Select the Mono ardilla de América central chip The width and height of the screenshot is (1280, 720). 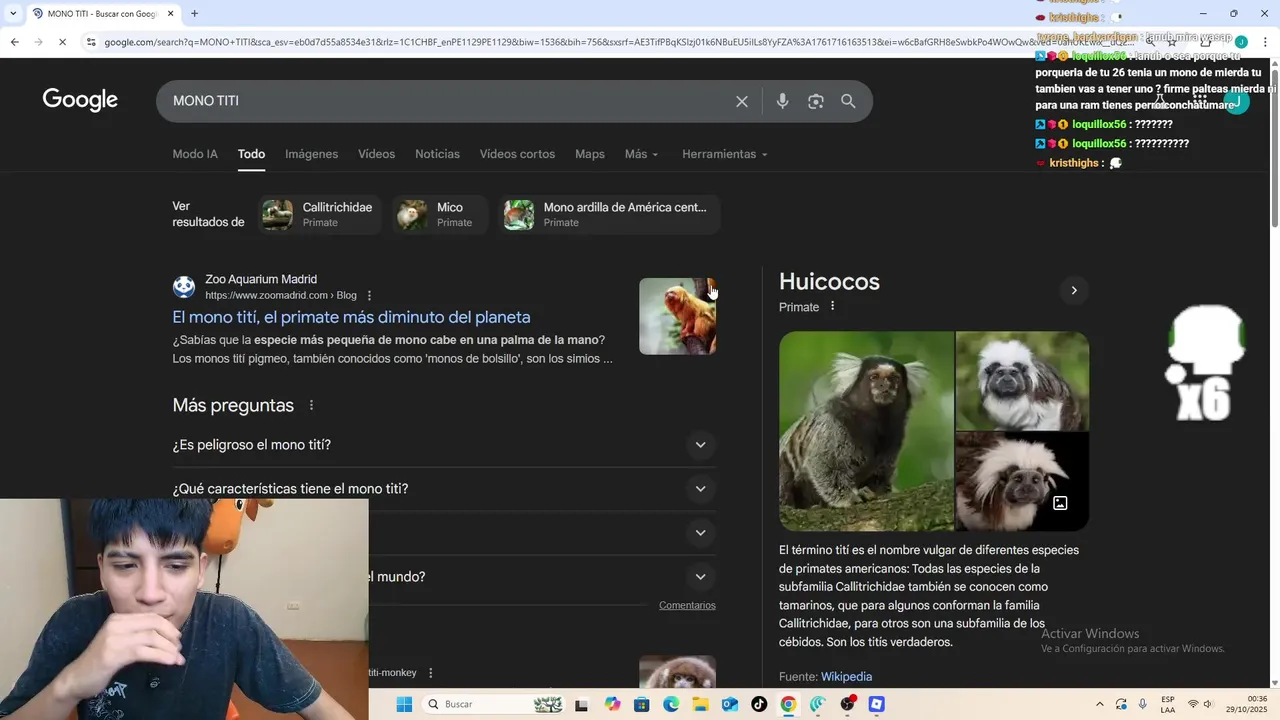(609, 214)
